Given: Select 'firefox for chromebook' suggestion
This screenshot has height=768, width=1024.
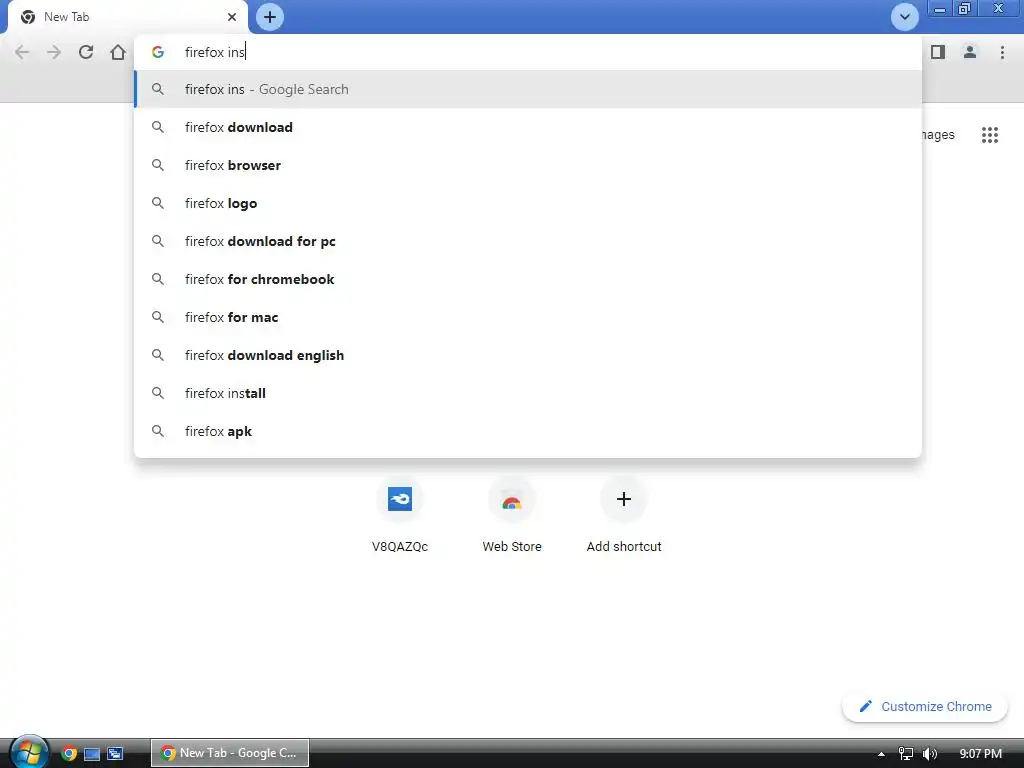Looking at the screenshot, I should tap(528, 280).
